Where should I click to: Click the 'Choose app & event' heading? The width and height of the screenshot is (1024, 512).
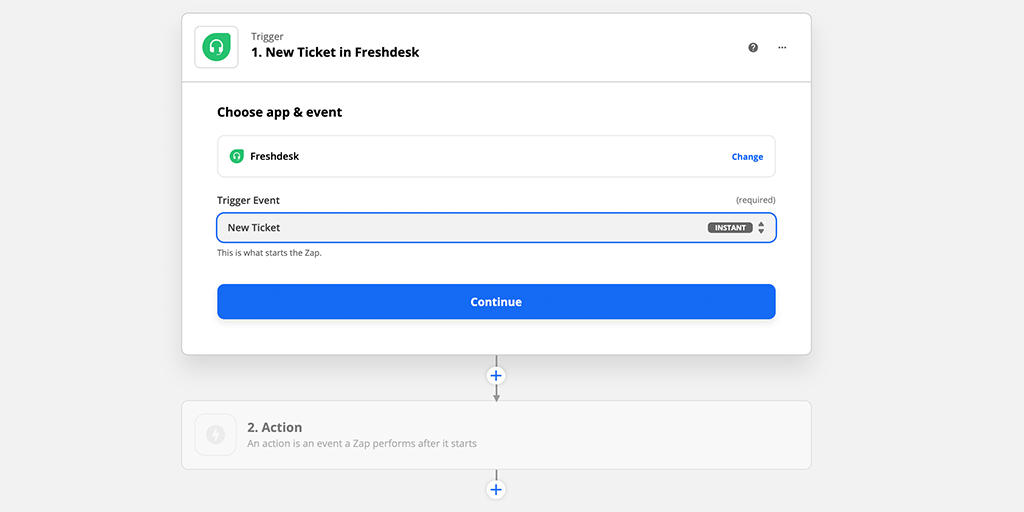click(x=280, y=112)
